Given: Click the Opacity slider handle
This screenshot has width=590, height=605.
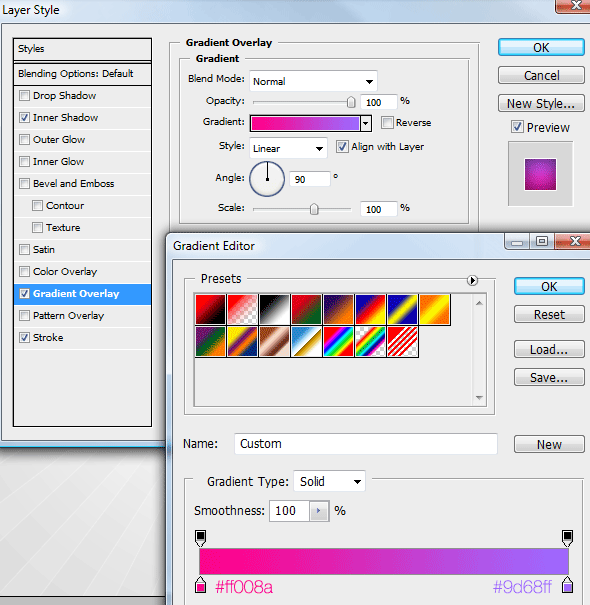Looking at the screenshot, I should 351,102.
